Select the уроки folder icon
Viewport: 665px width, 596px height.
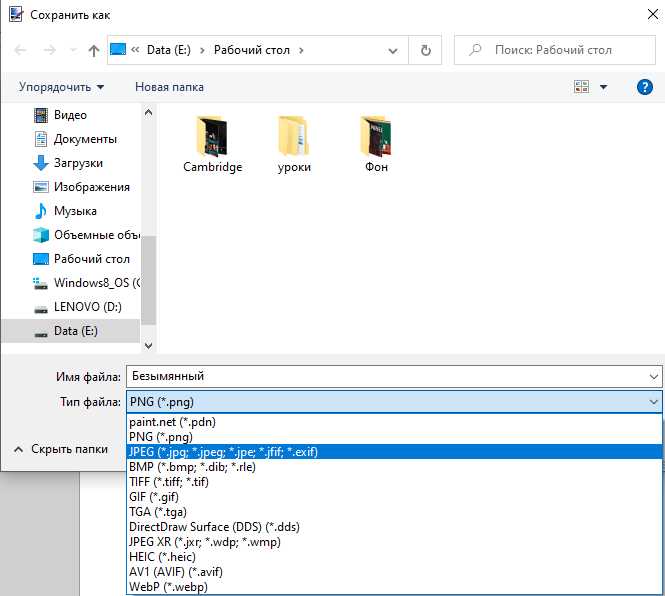tap(294, 138)
